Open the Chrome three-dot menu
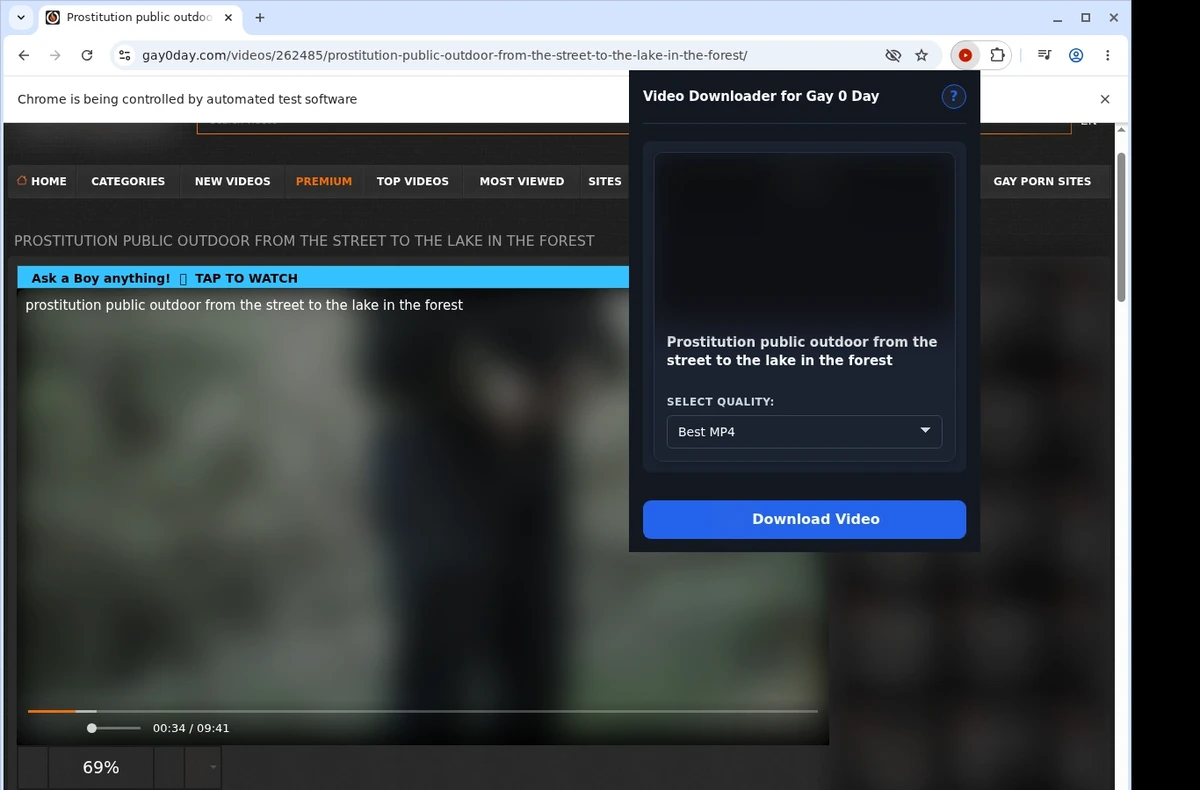This screenshot has width=1200, height=790. pos(1107,56)
